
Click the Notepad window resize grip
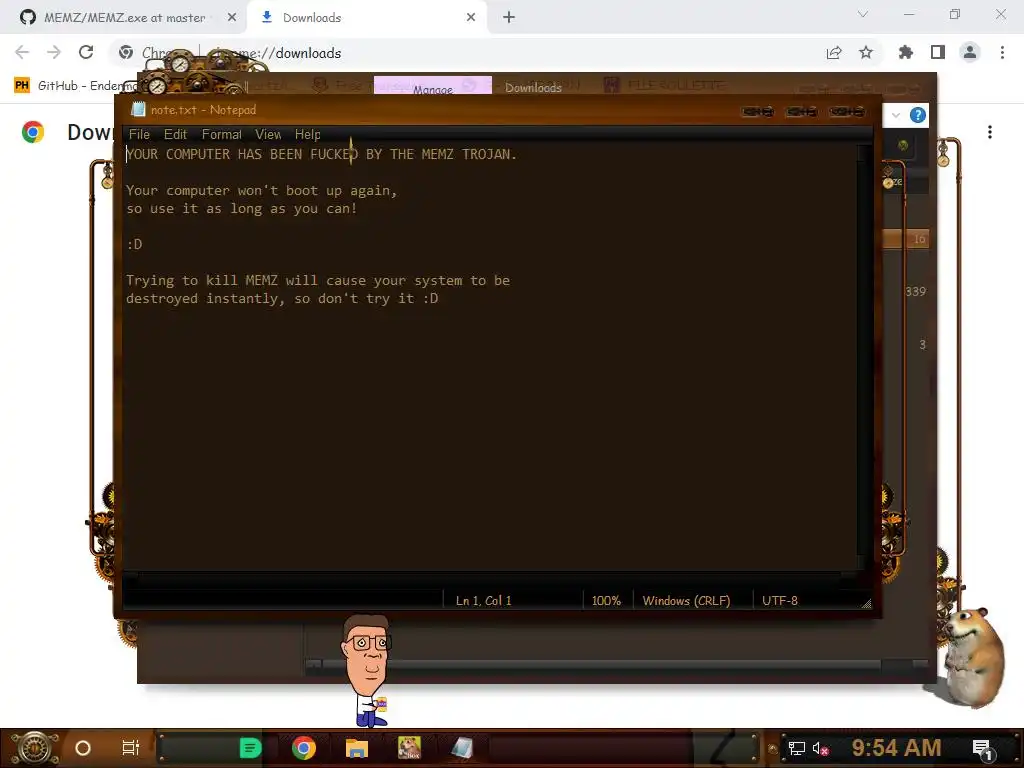[x=866, y=604]
